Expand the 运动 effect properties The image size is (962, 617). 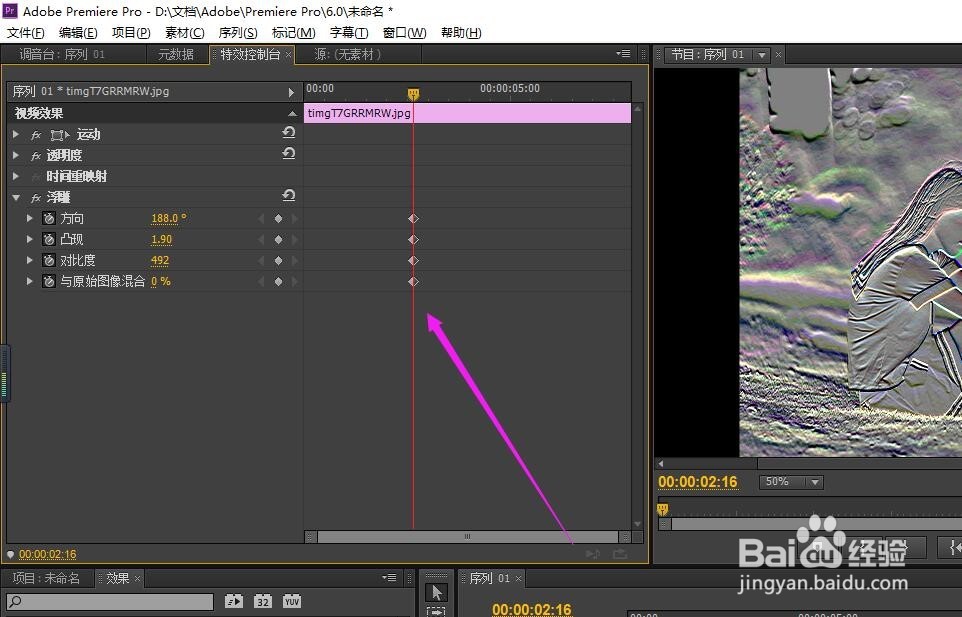(x=16, y=134)
